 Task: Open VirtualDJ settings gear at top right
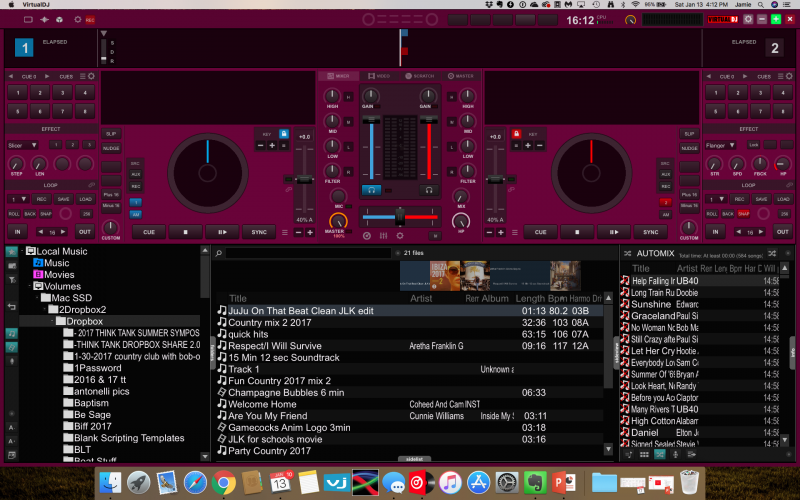[x=748, y=19]
